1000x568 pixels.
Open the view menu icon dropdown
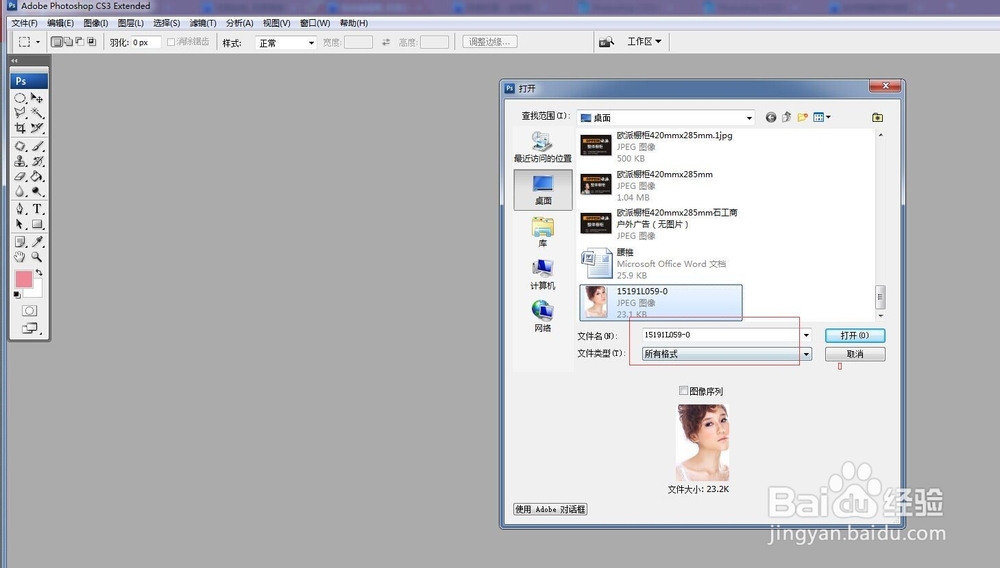point(821,117)
